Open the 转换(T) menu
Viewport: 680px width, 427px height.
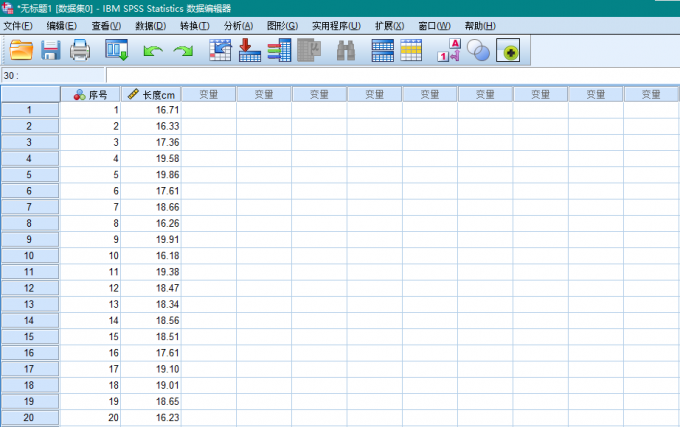point(195,25)
